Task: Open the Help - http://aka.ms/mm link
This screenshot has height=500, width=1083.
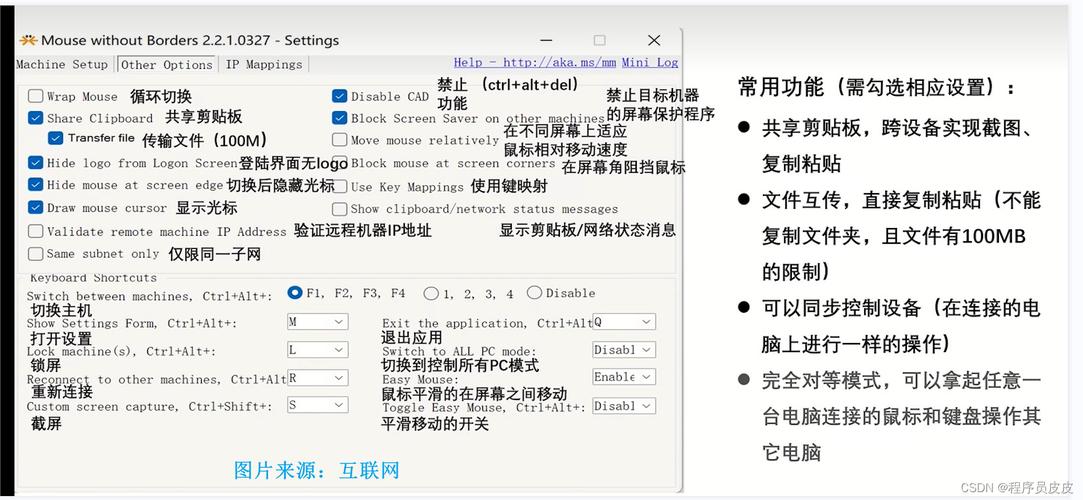Action: [535, 63]
